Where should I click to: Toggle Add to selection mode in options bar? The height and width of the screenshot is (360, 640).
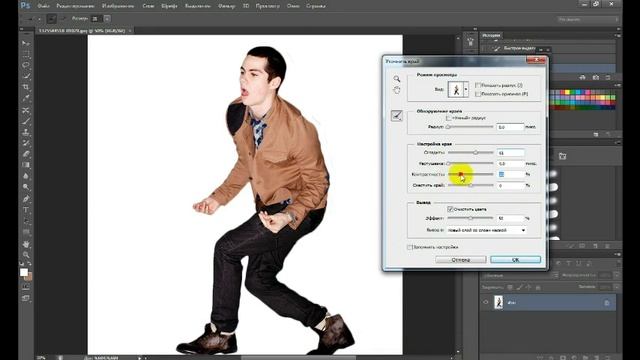[x=51, y=18]
